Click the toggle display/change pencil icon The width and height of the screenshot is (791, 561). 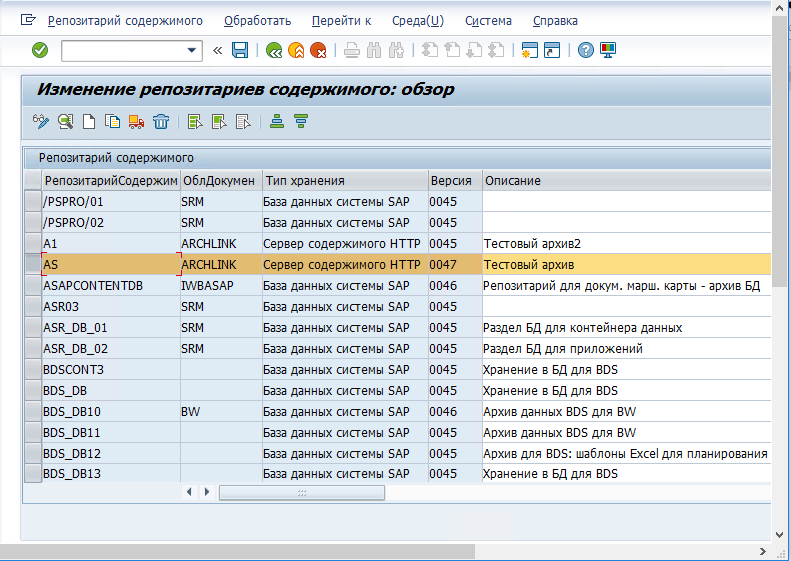(40, 122)
